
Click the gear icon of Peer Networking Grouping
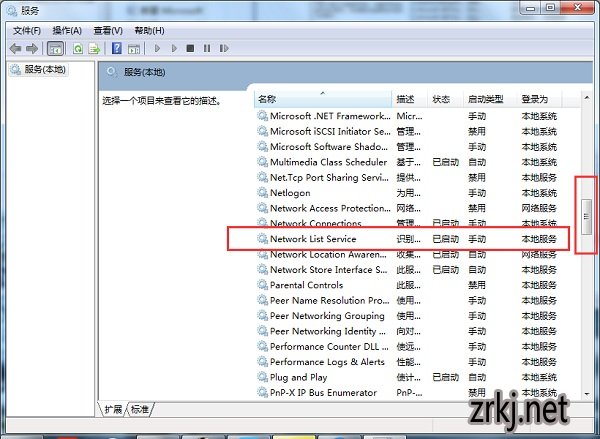point(262,315)
